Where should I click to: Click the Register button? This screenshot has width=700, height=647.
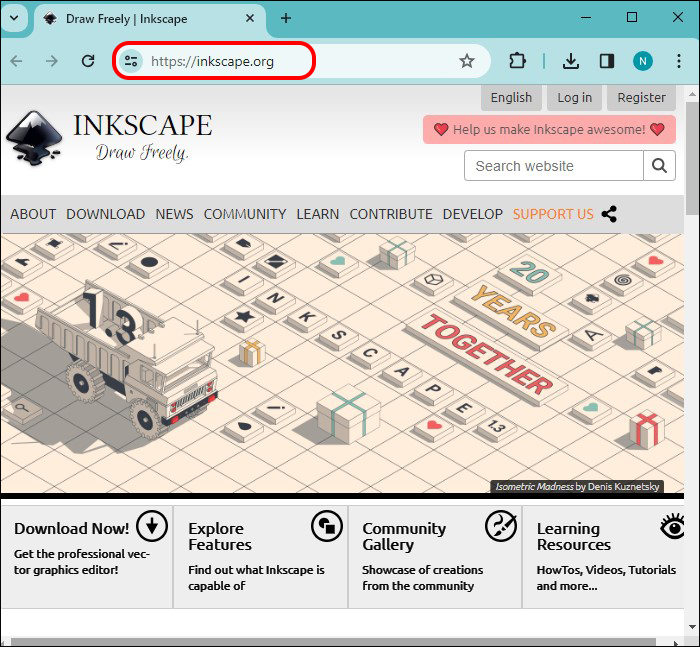pyautogui.click(x=642, y=98)
